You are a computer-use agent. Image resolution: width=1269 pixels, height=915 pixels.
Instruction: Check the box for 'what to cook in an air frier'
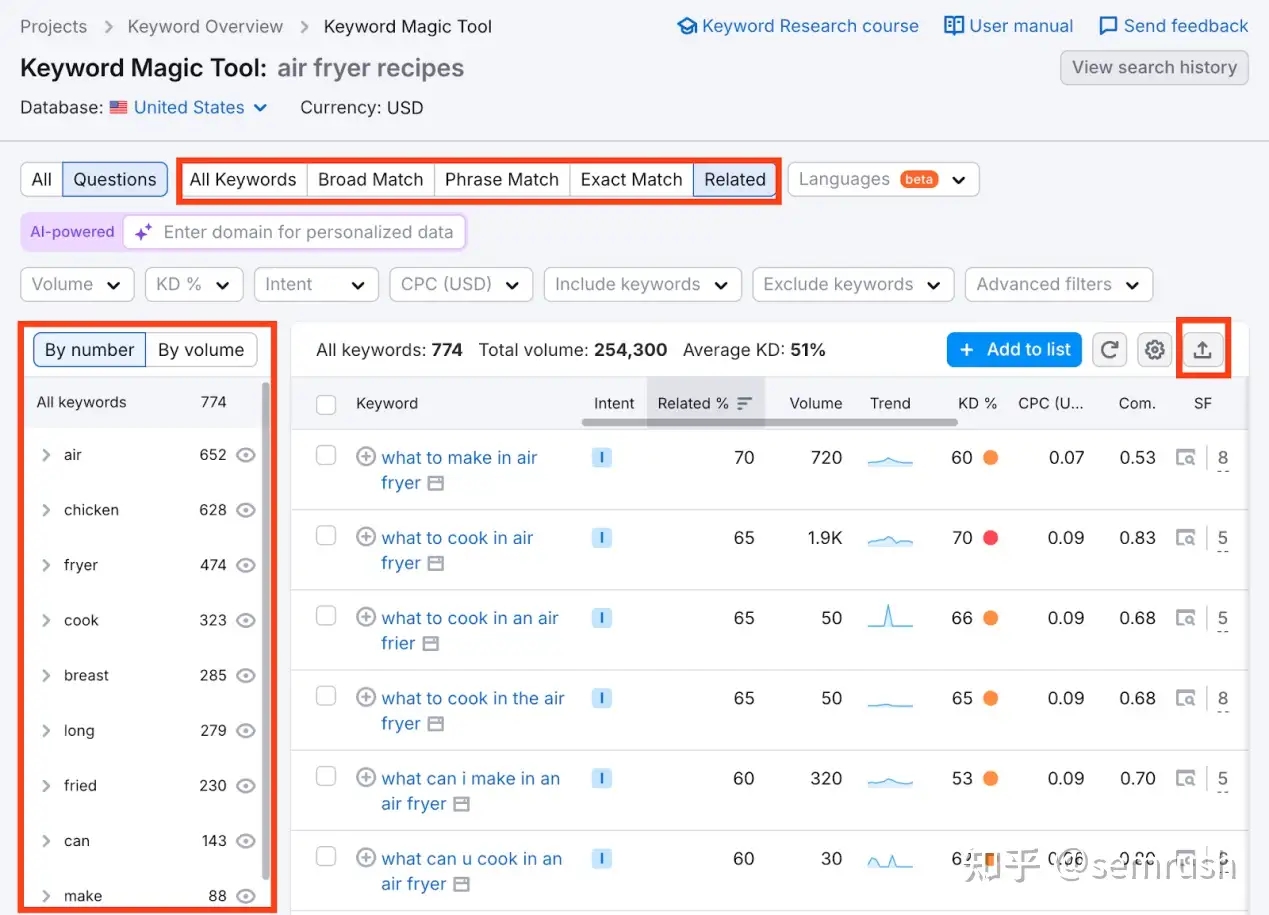(x=326, y=616)
